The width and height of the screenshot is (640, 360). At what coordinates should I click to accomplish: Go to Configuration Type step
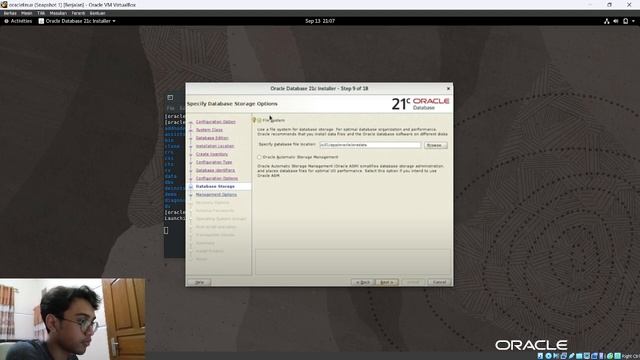coord(214,162)
